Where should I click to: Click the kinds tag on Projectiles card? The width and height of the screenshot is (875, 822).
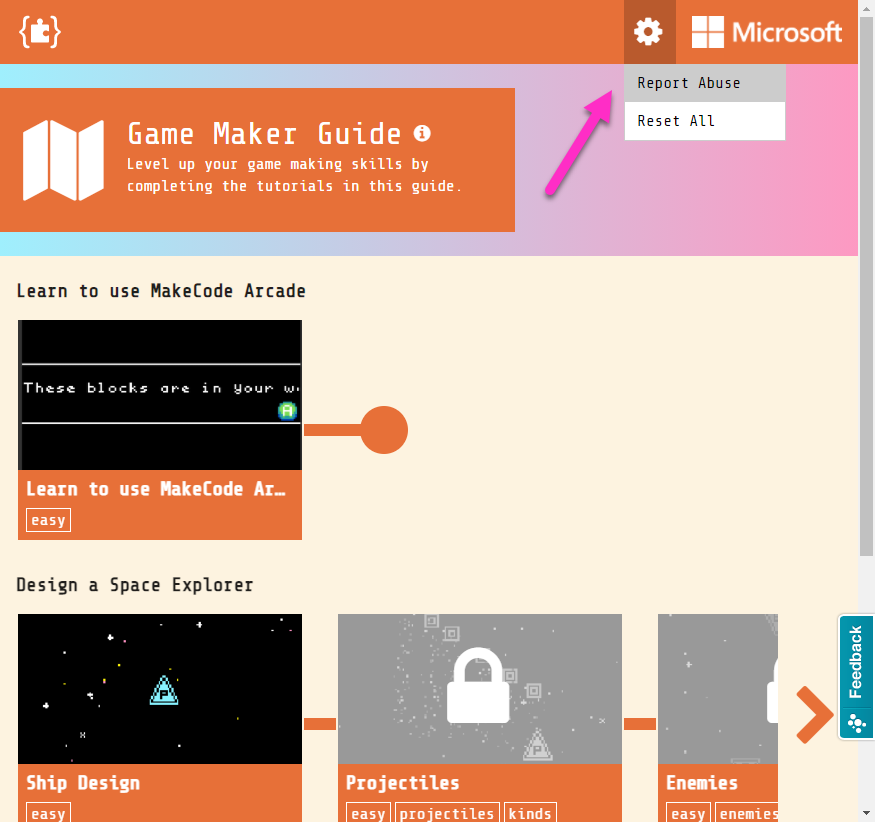[530, 813]
